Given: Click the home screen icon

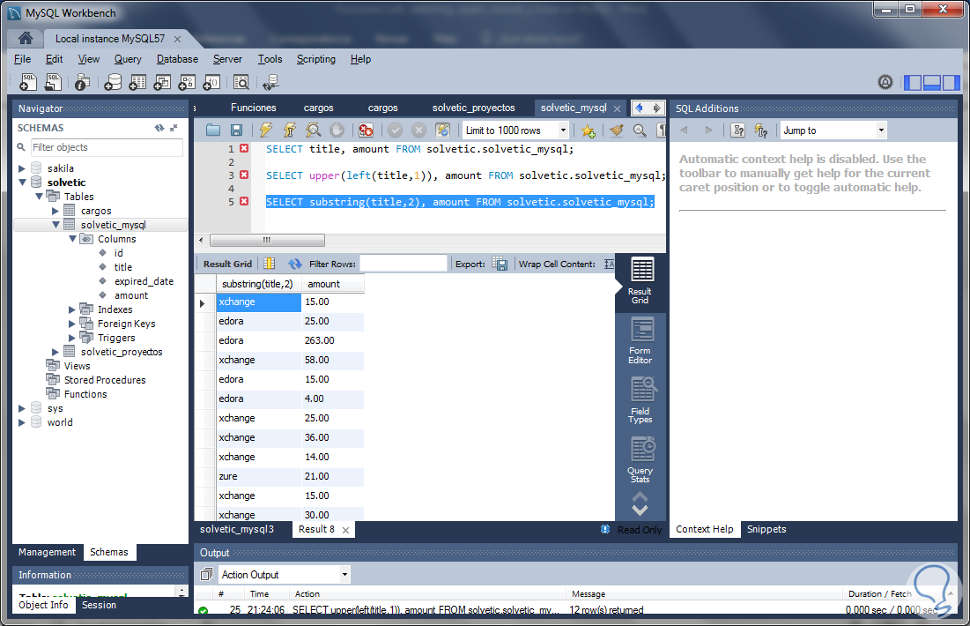Looking at the screenshot, I should click(25, 38).
